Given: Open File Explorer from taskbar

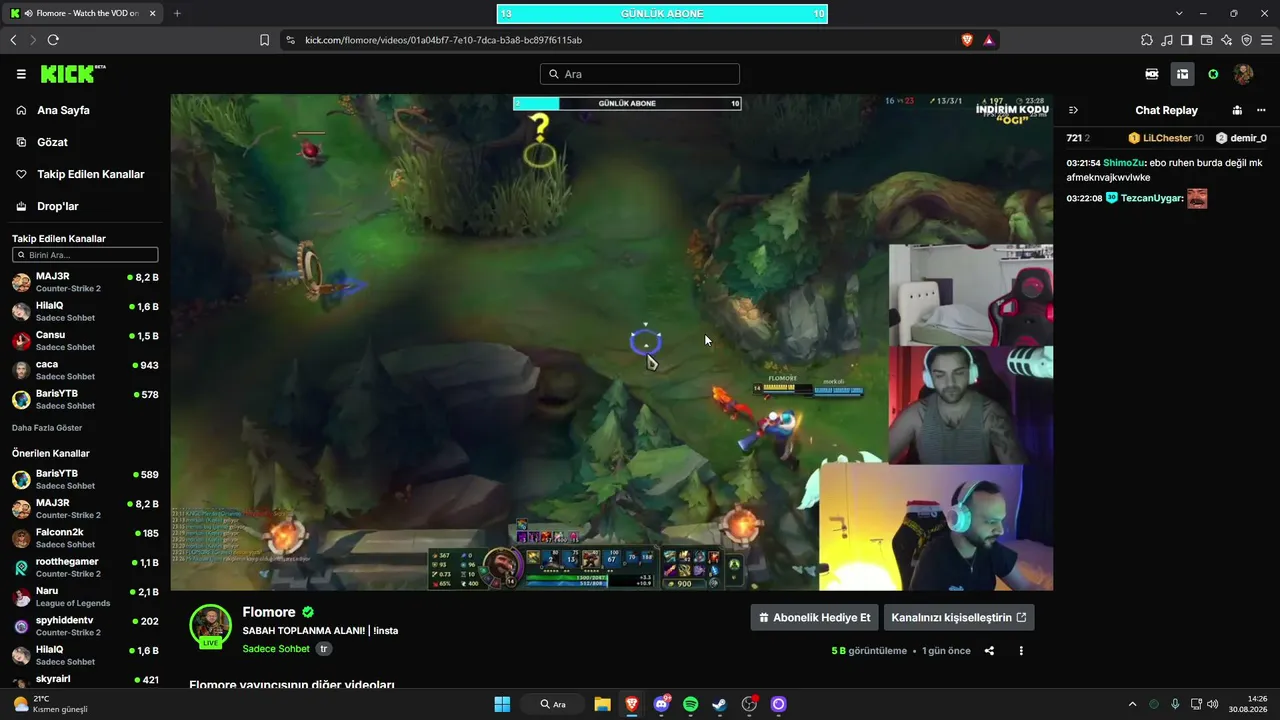Looking at the screenshot, I should click(x=602, y=704).
